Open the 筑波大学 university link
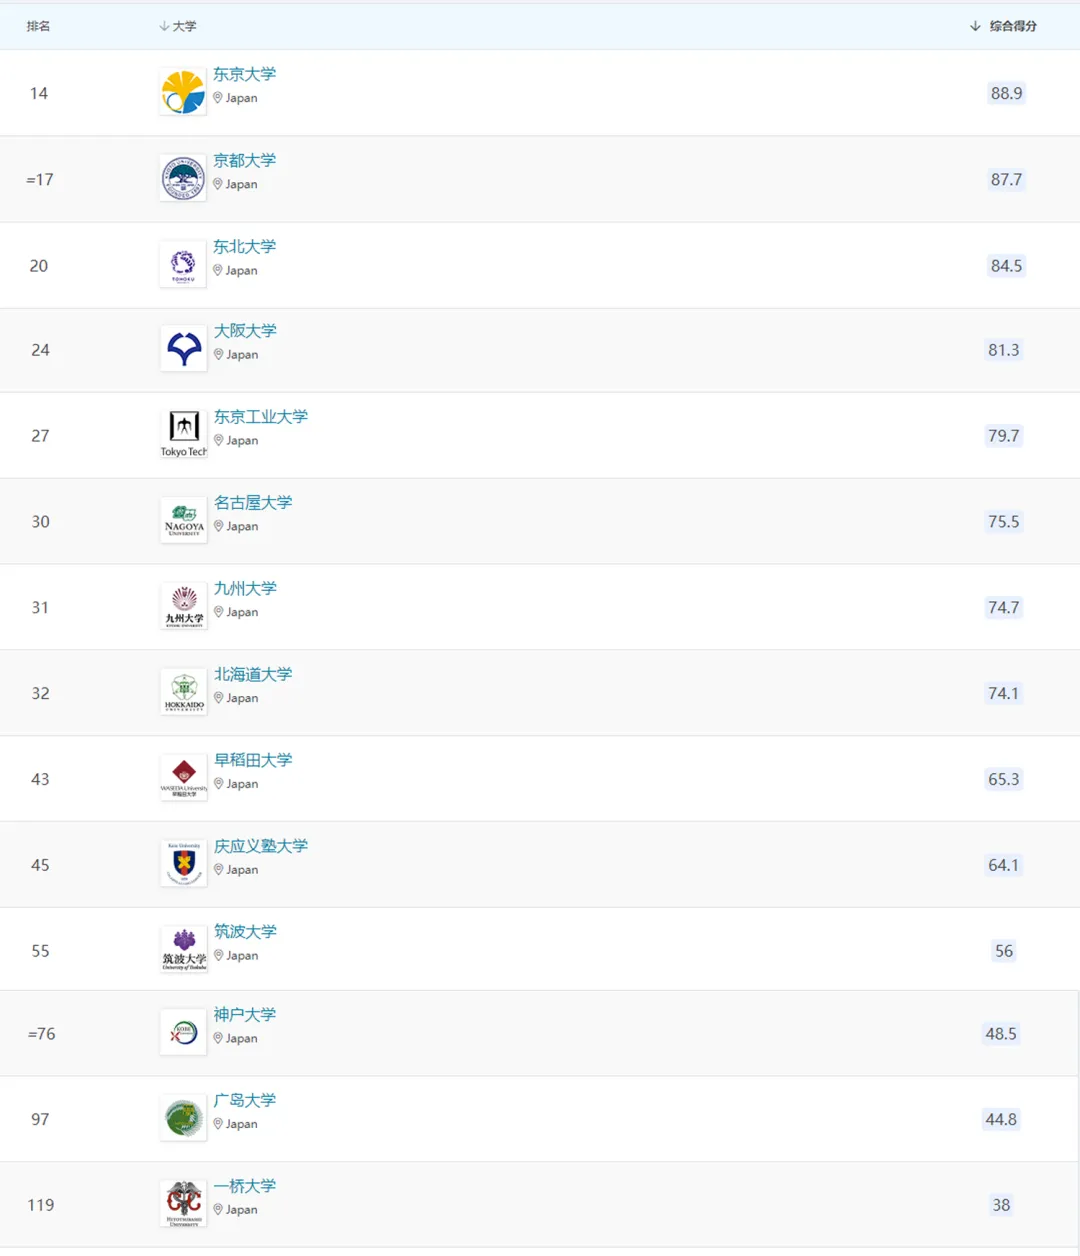Viewport: 1080px width, 1256px height. click(245, 931)
